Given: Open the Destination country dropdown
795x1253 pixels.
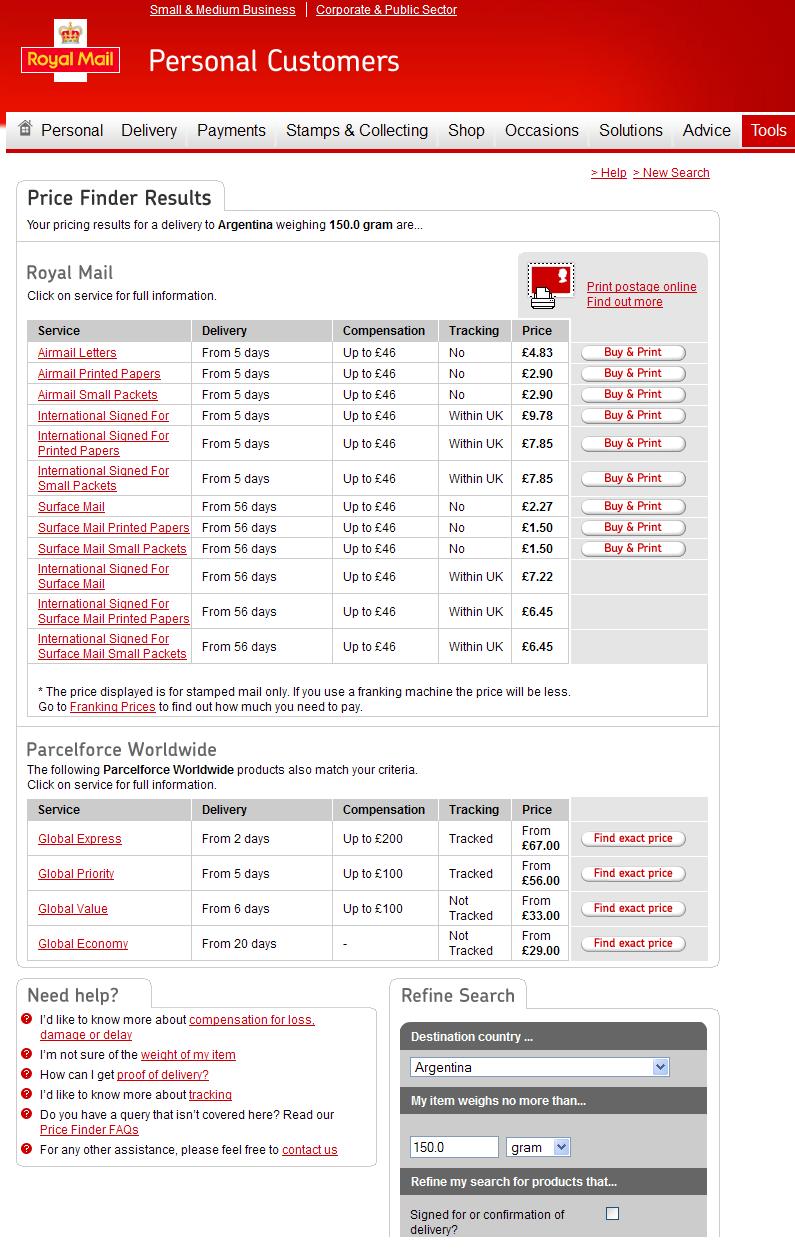Looking at the screenshot, I should 539,1067.
